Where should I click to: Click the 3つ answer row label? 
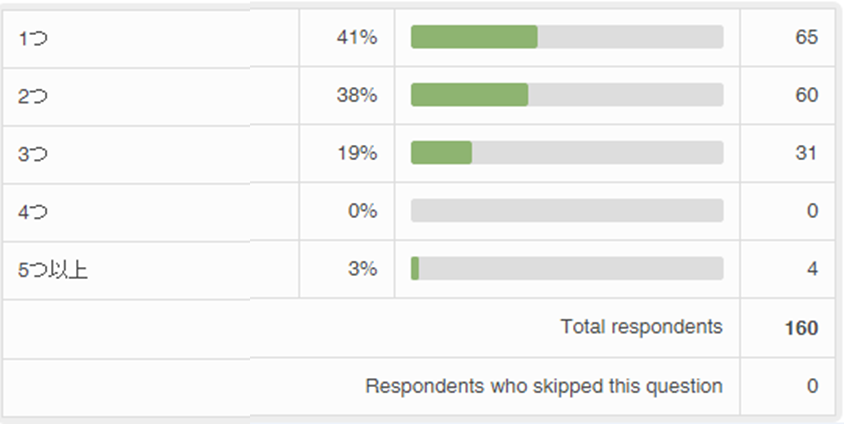coord(33,154)
